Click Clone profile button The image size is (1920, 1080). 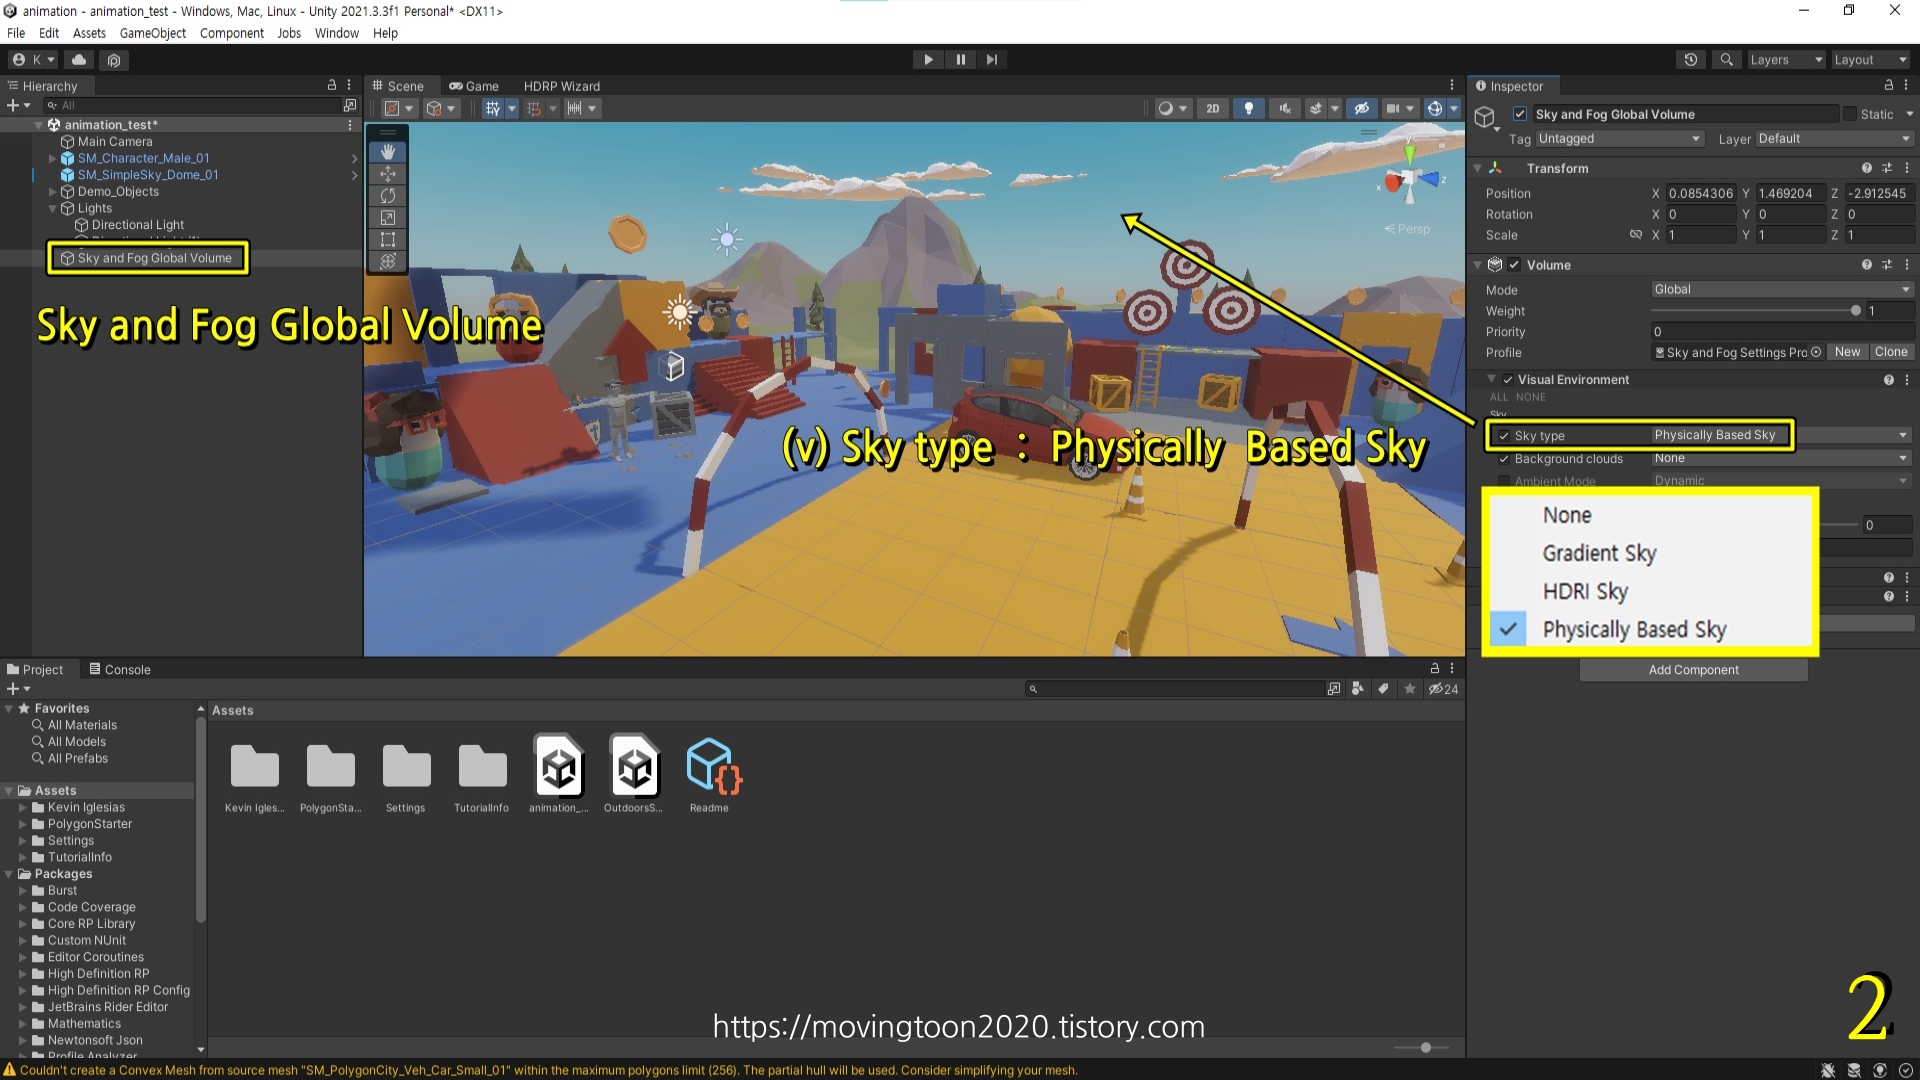[1891, 352]
